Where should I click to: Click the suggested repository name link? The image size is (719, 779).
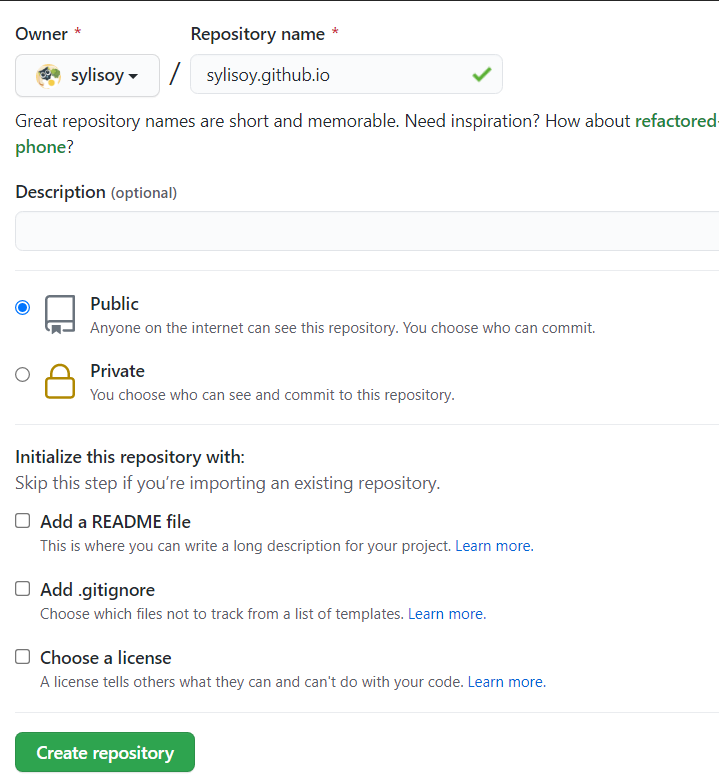(x=676, y=121)
